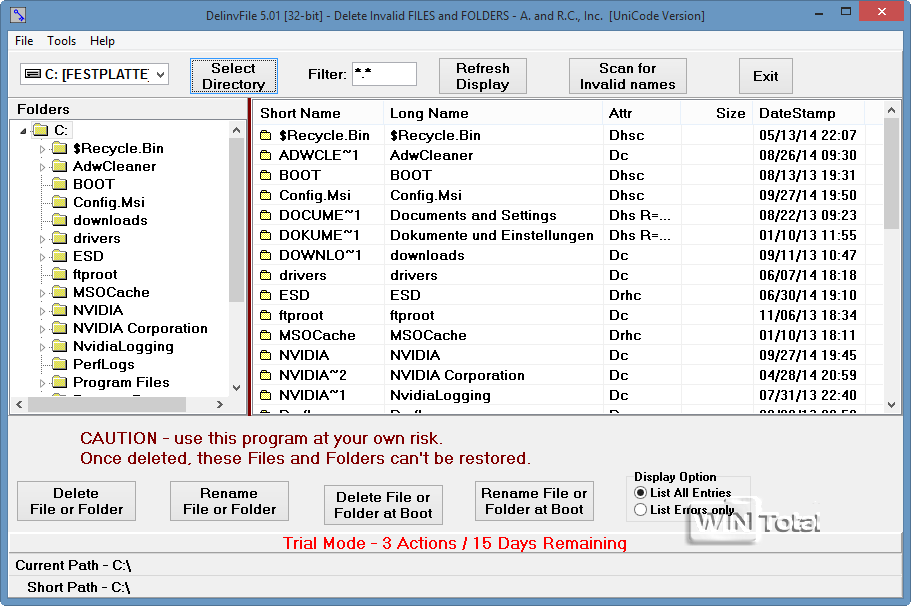
Task: Open the C: [FESTPLATTE] drive dropdown
Action: [x=160, y=74]
